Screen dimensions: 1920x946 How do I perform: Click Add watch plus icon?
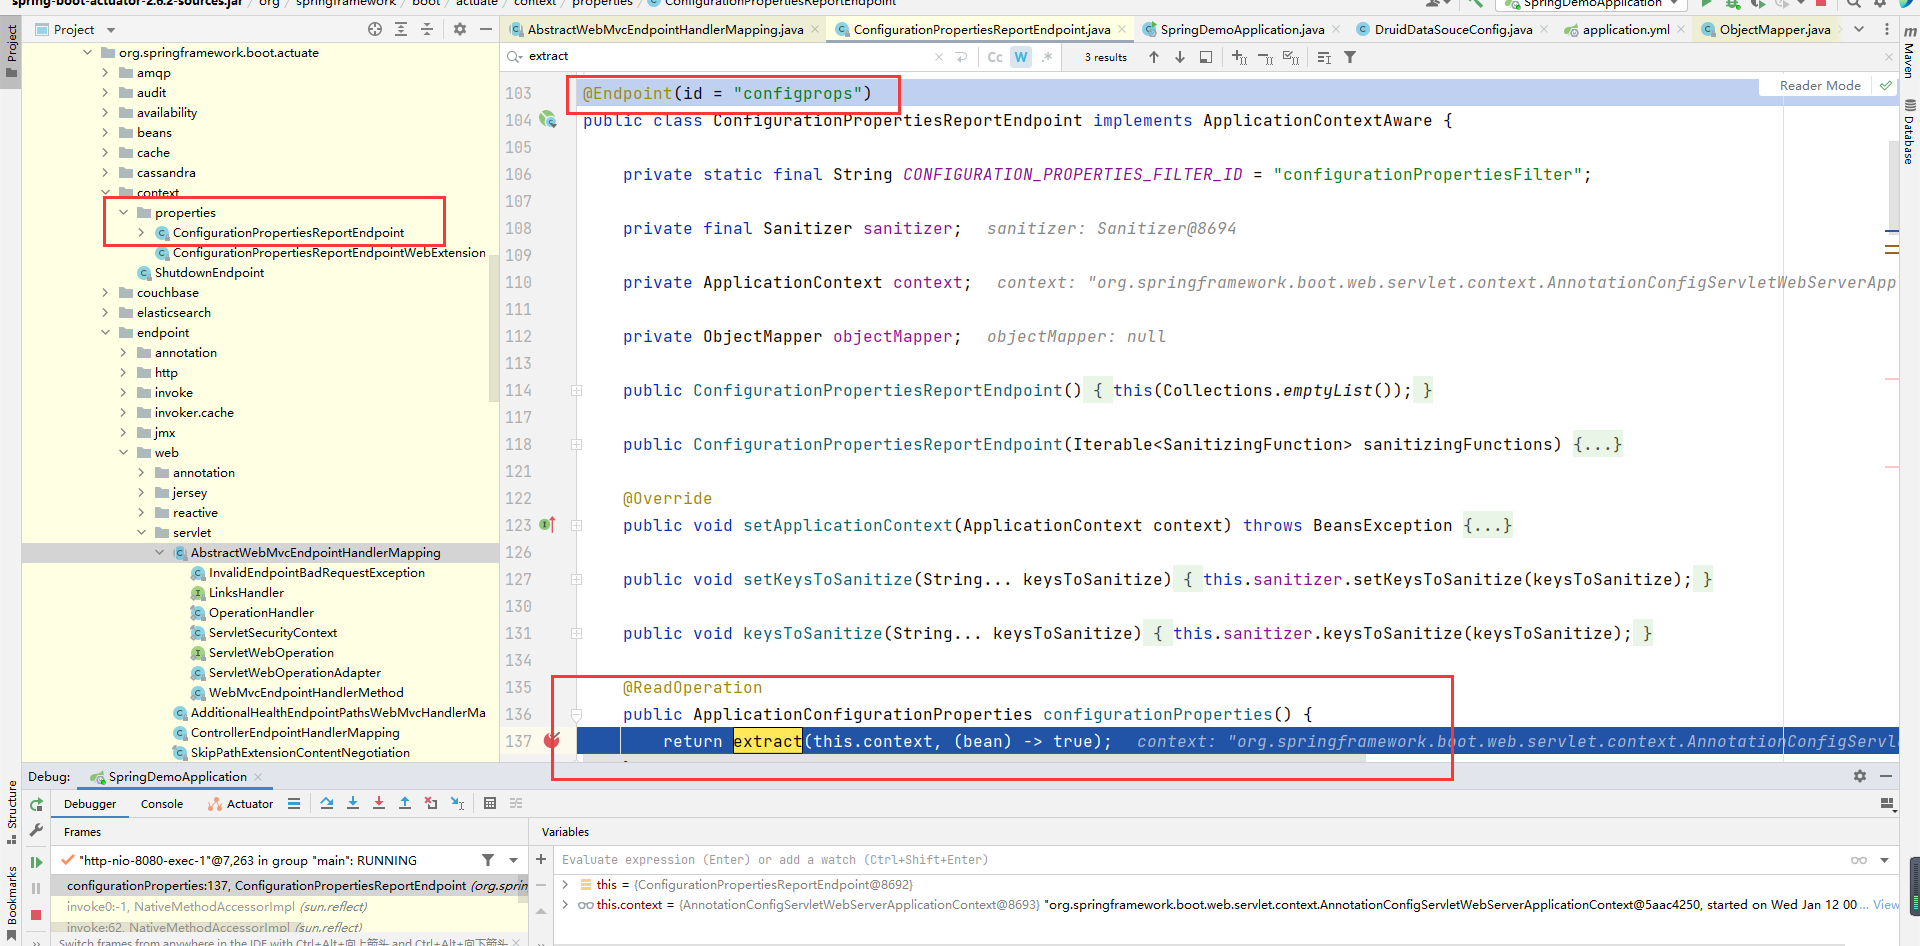pyautogui.click(x=541, y=859)
